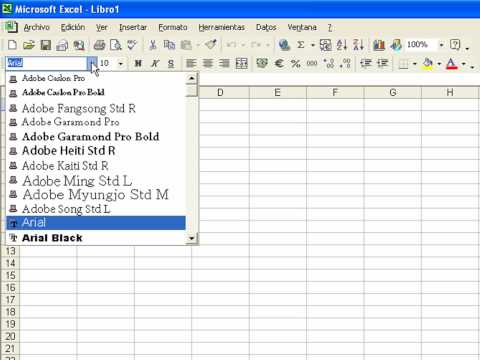Select Adobe Fangsong Std R font
Viewport: 480px width, 360px height.
[x=96, y=108]
